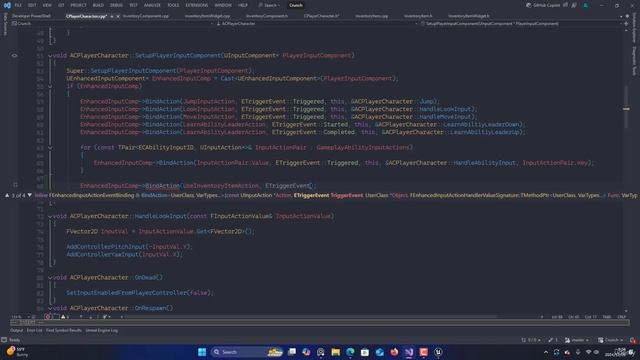640x360 pixels.
Task: Click the code cleanup brush icon
Action: (x=105, y=317)
